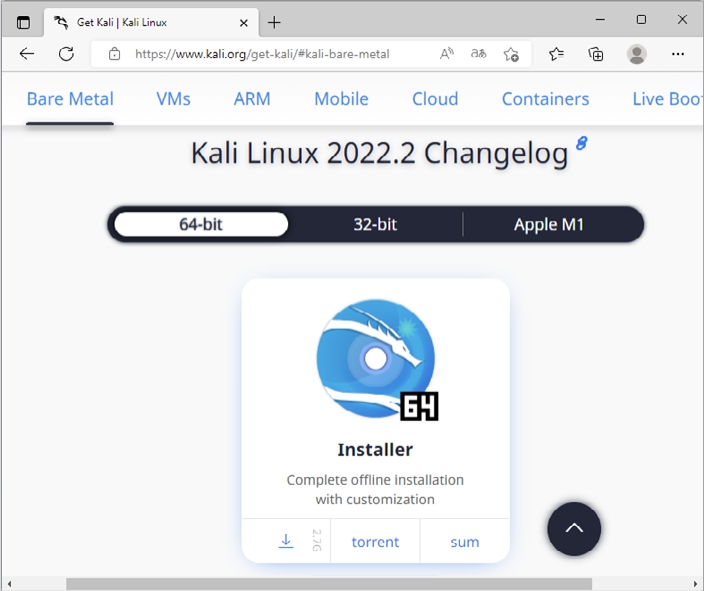This screenshot has width=704, height=591.
Task: Jump to top with the arrow button
Action: click(x=574, y=529)
